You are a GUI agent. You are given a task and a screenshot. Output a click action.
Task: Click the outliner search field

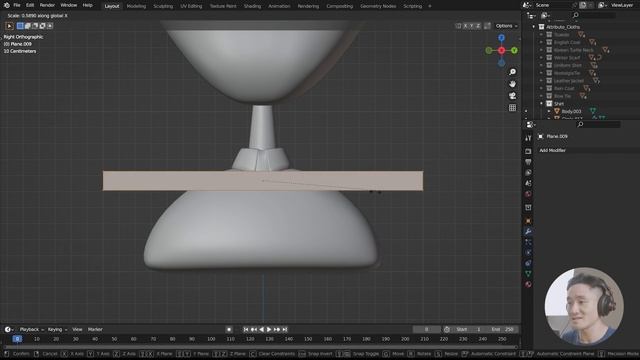[594, 16]
